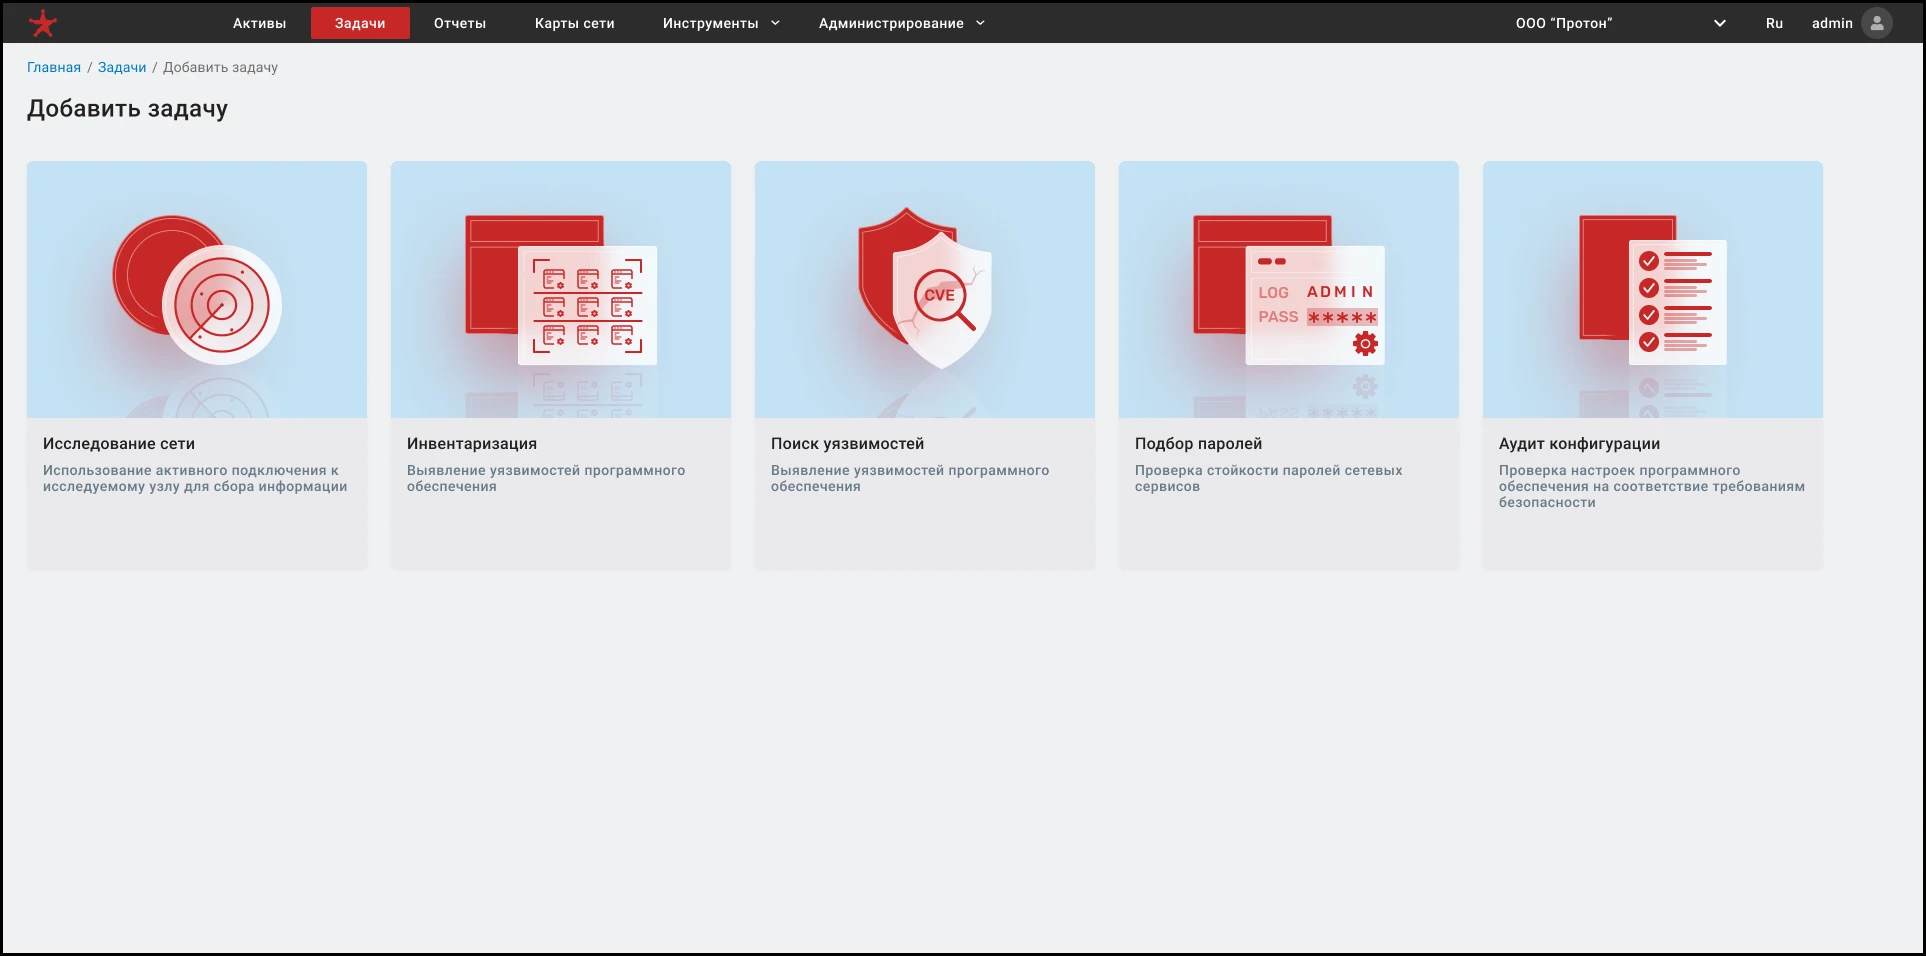This screenshot has height=956, width=1926.
Task: Select the active Задачи tab
Action: (x=360, y=23)
